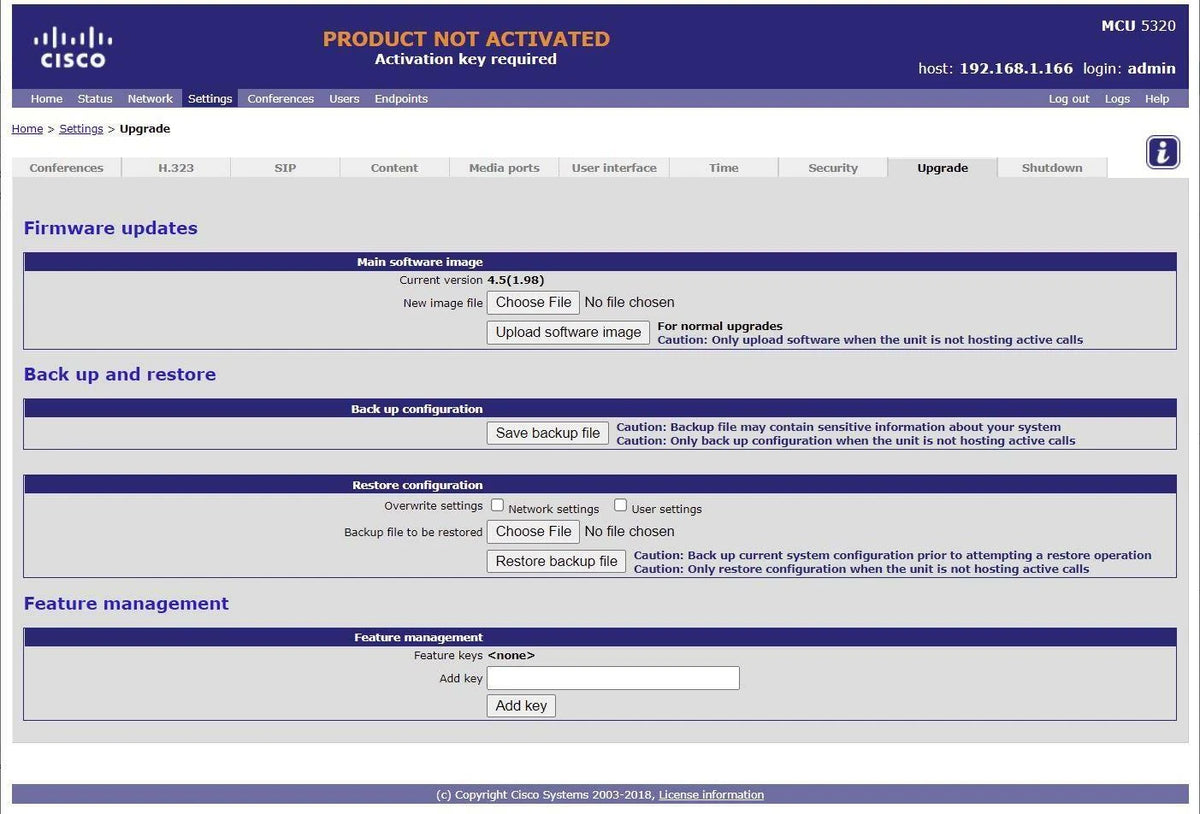Open the page help info icon
1200x814 pixels.
click(1162, 152)
